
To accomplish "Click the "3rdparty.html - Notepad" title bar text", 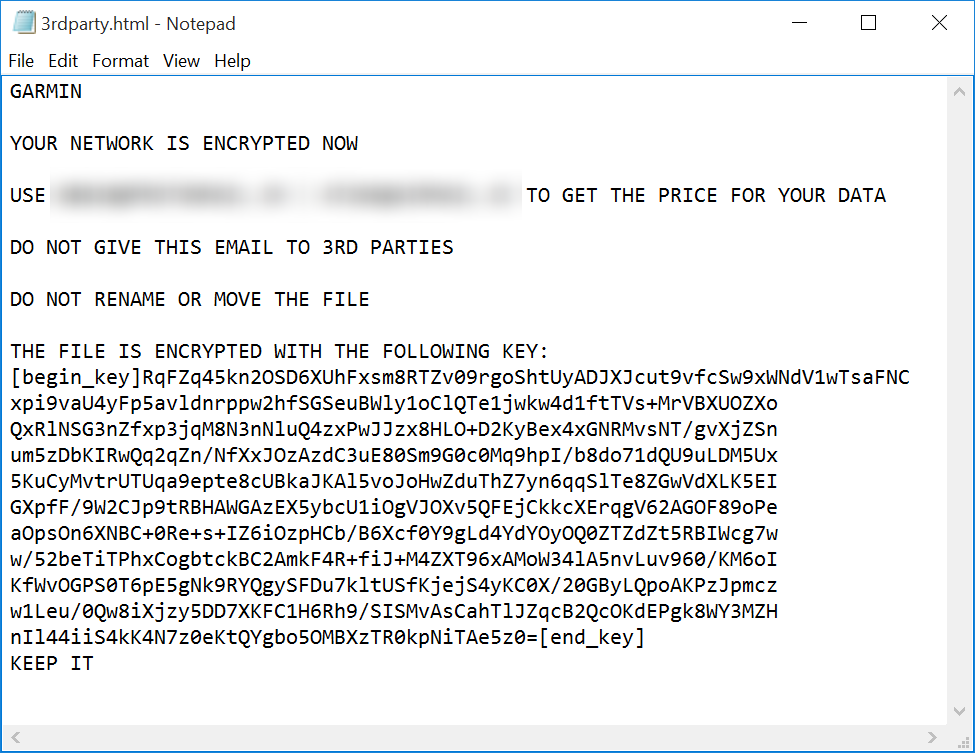I will click(x=139, y=23).
